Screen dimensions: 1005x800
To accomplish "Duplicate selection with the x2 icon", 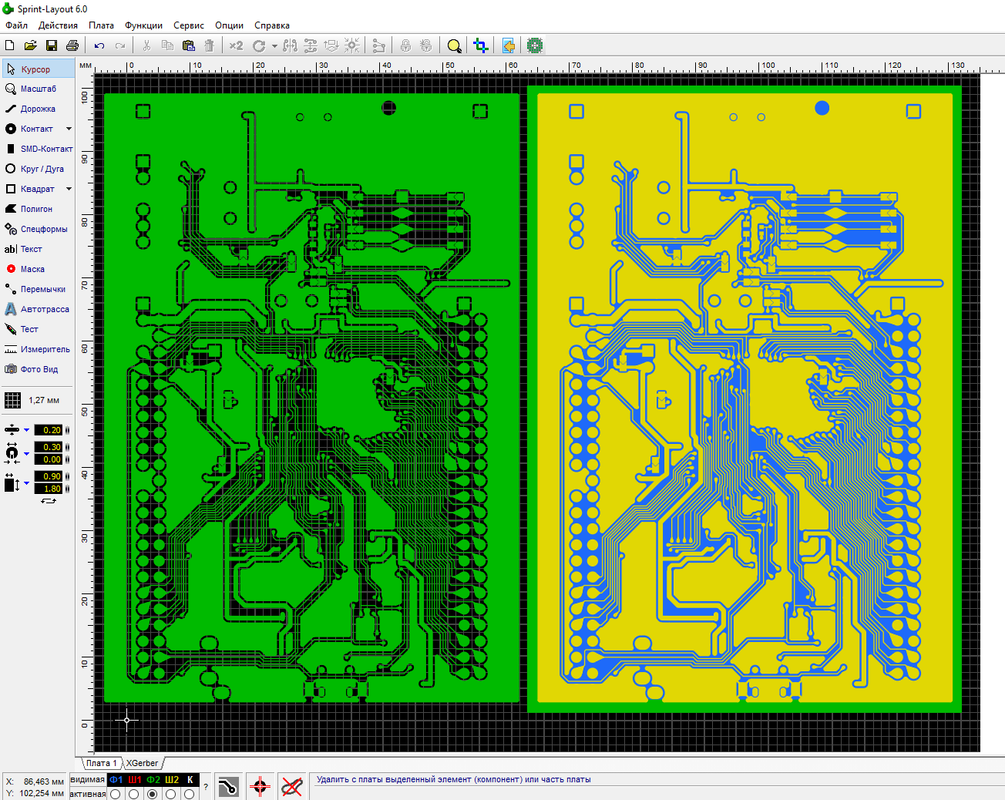I will [x=237, y=46].
